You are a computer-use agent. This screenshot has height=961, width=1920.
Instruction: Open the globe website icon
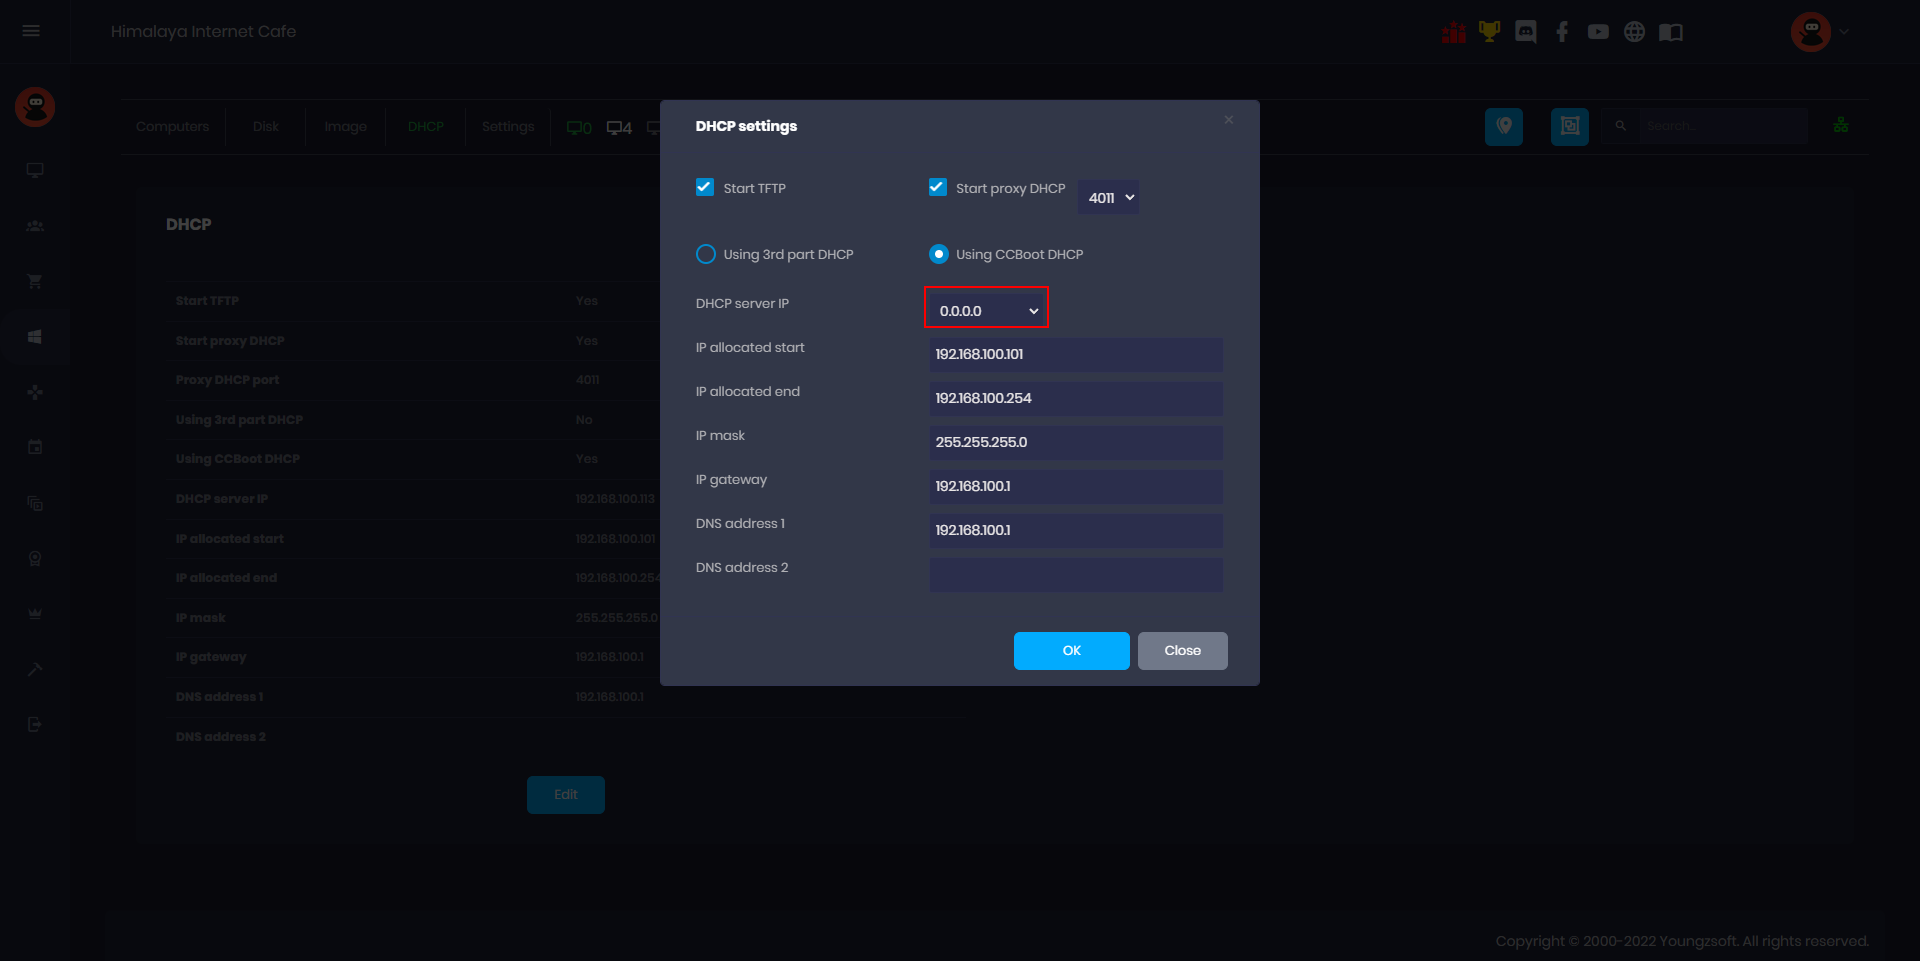pos(1634,32)
